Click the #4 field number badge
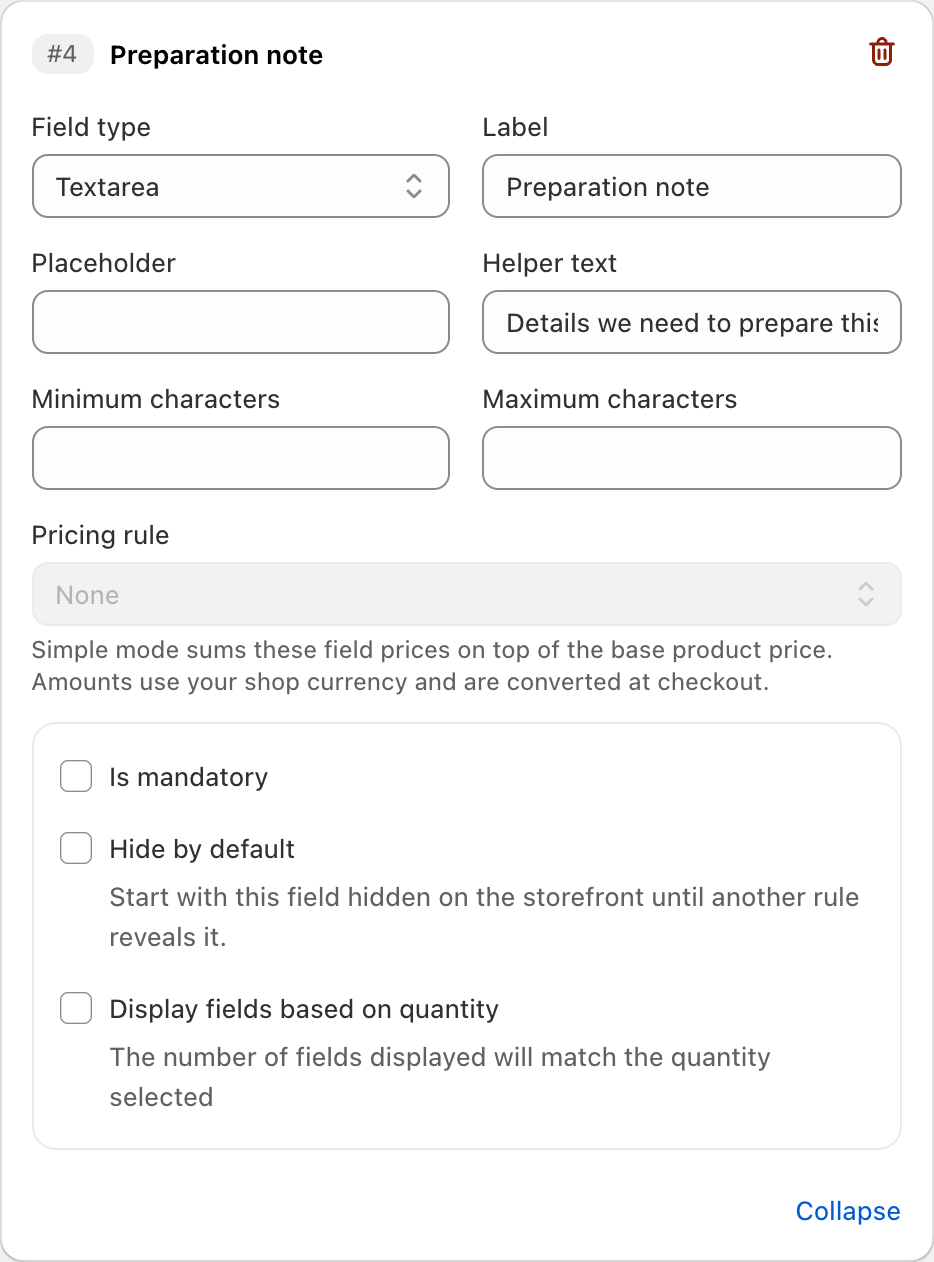934x1262 pixels. click(62, 54)
